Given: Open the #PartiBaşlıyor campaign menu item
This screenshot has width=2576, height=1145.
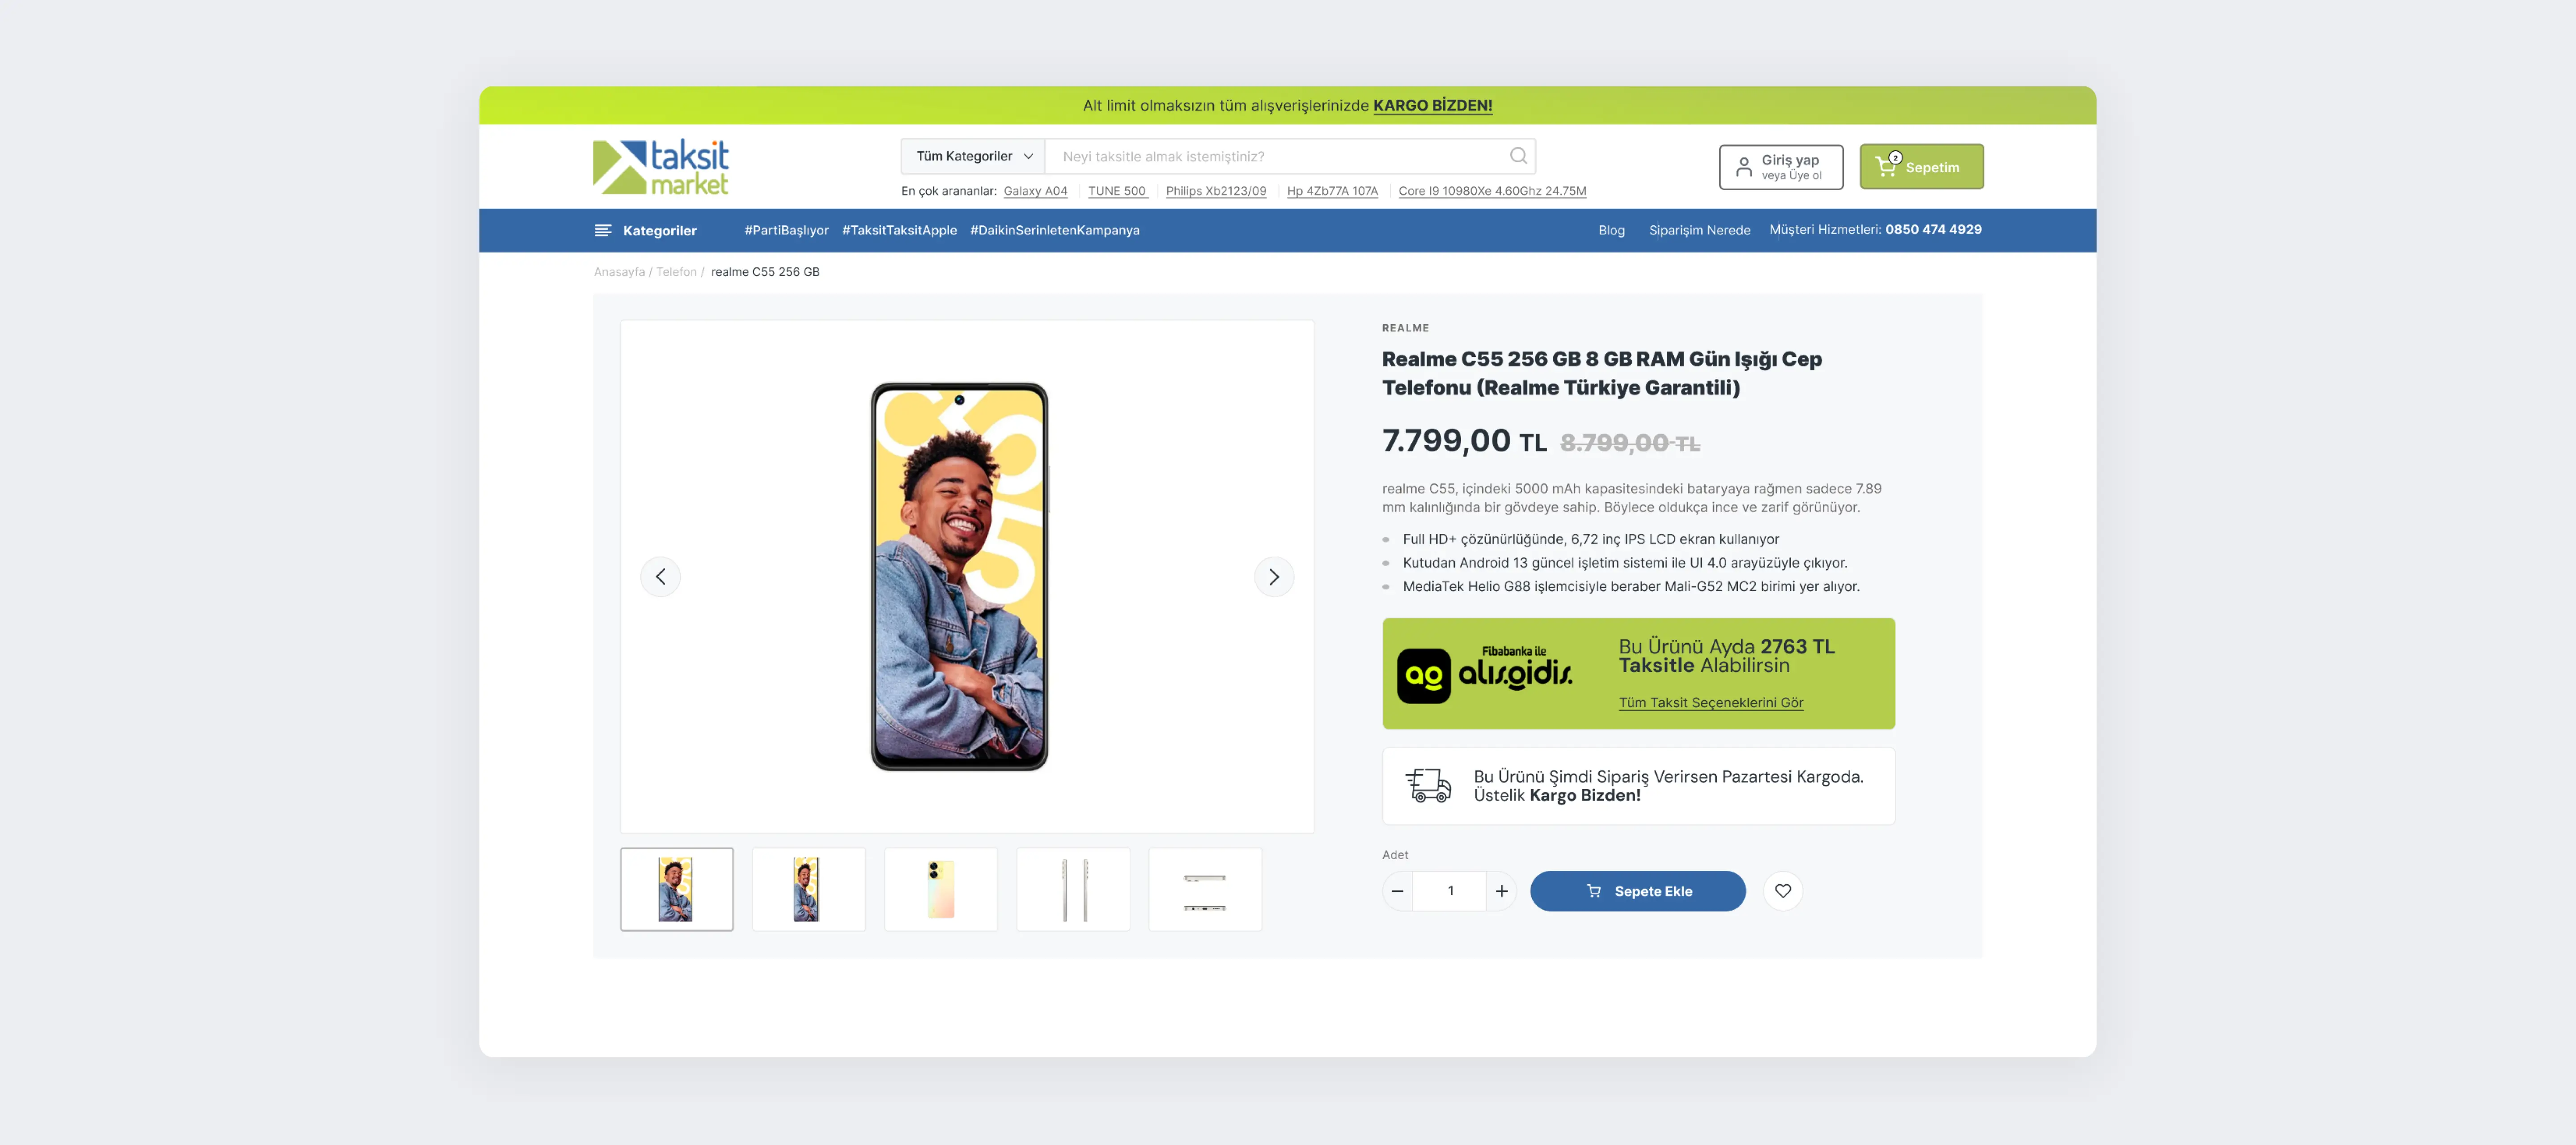Looking at the screenshot, I should pos(786,230).
